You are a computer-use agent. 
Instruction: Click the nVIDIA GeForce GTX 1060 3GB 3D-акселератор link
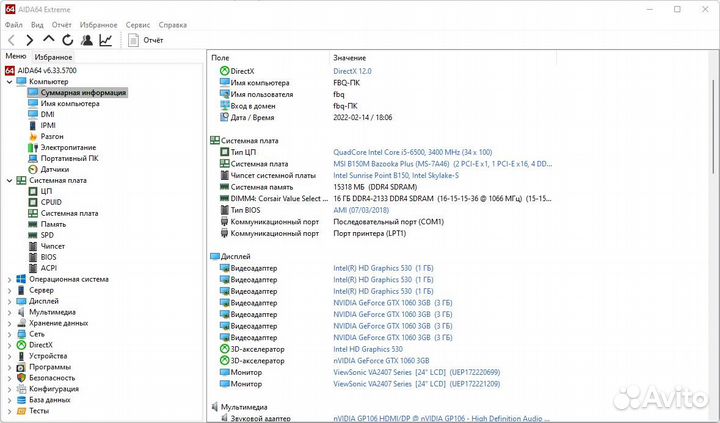pyautogui.click(x=381, y=361)
